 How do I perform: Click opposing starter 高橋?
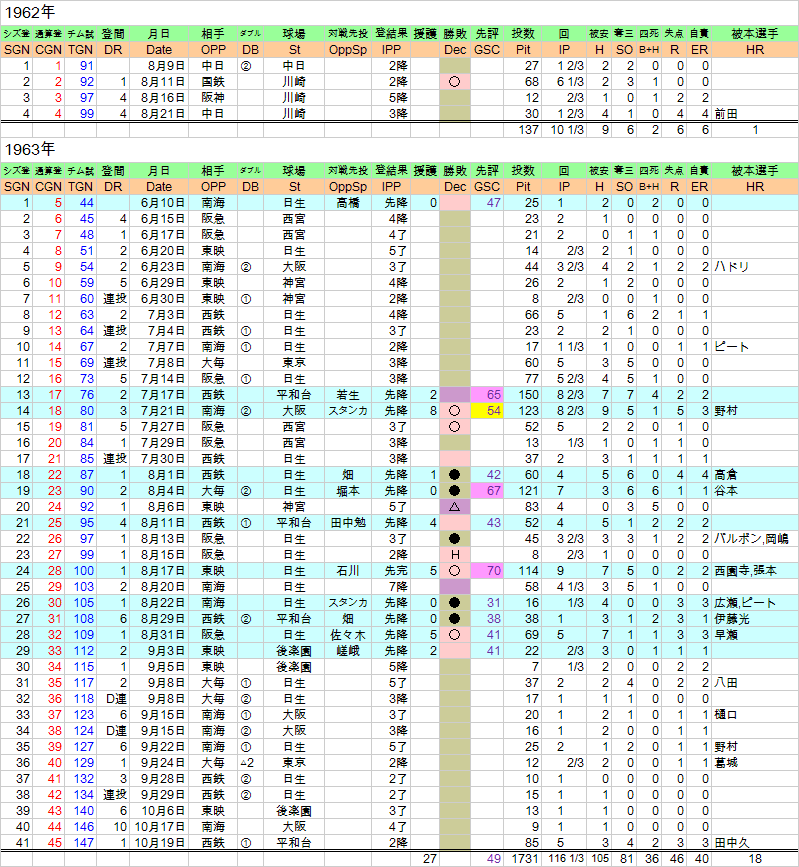tap(348, 203)
